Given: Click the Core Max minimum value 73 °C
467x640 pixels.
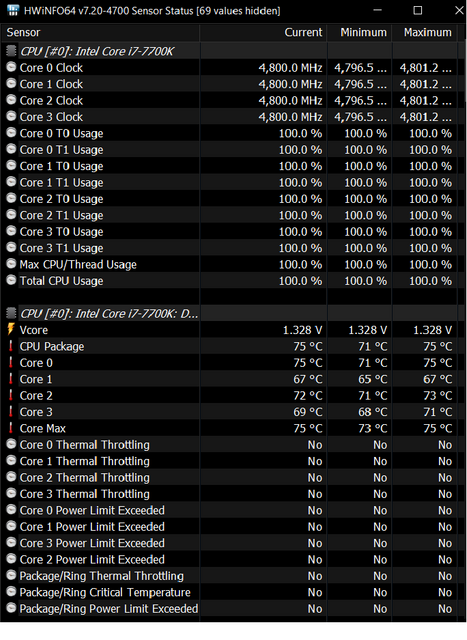Looking at the screenshot, I should [x=372, y=429].
